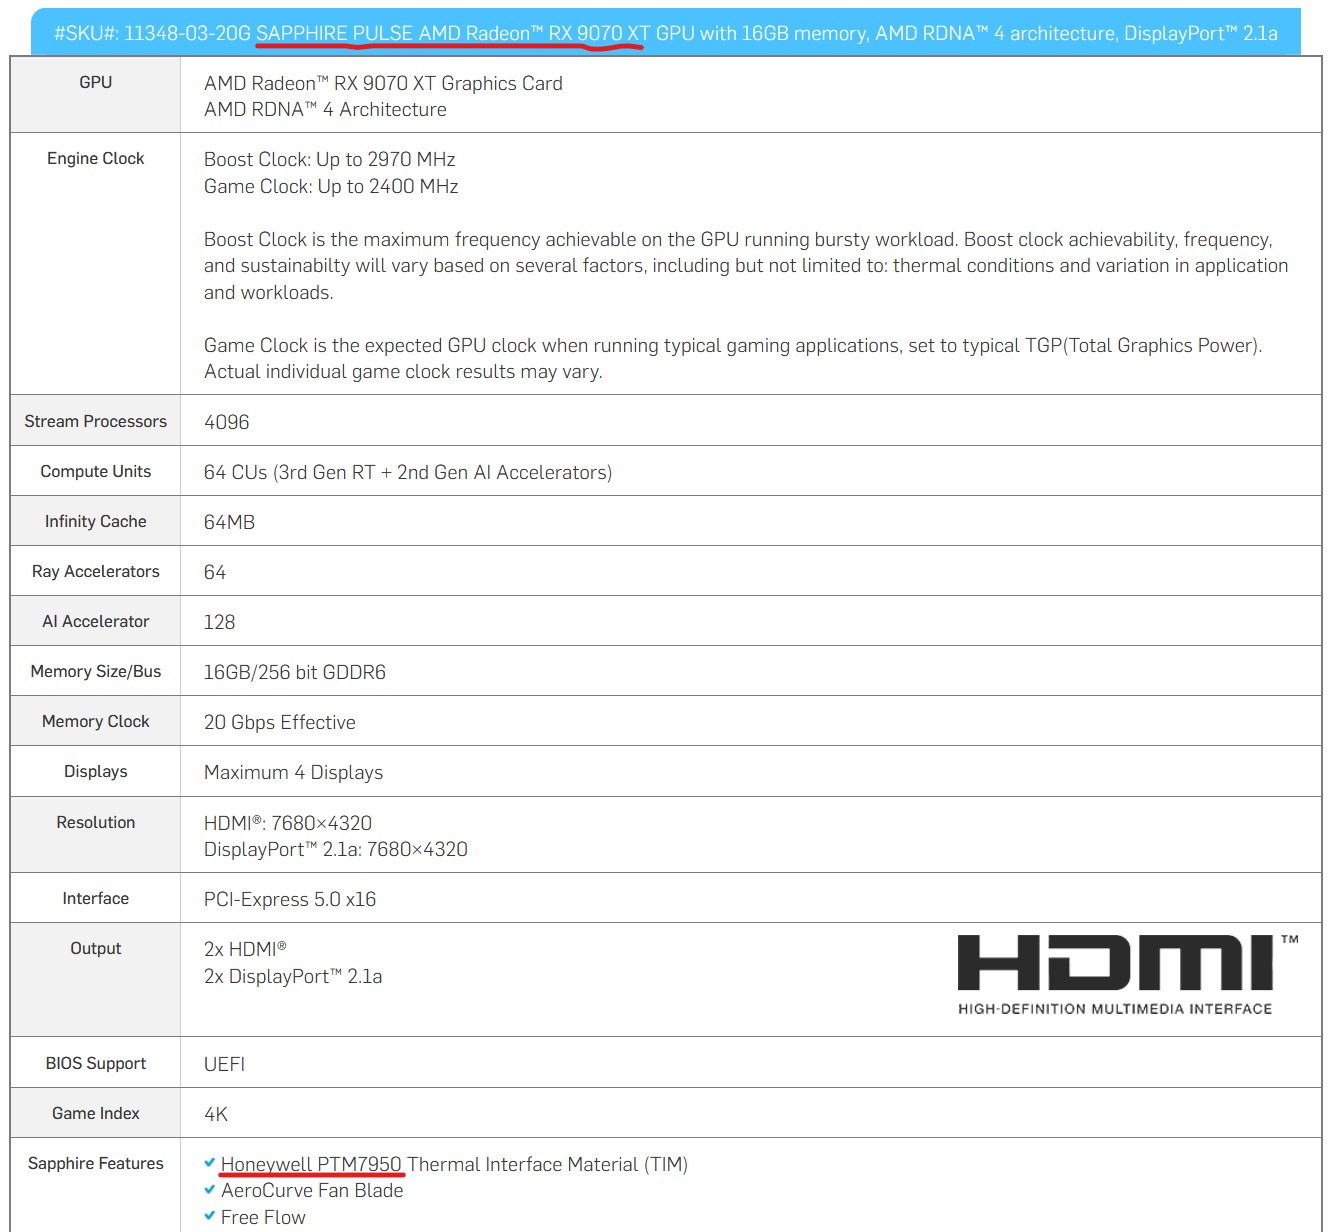Click the Maximum 4 Displays value
The height and width of the screenshot is (1232, 1330).
294,772
